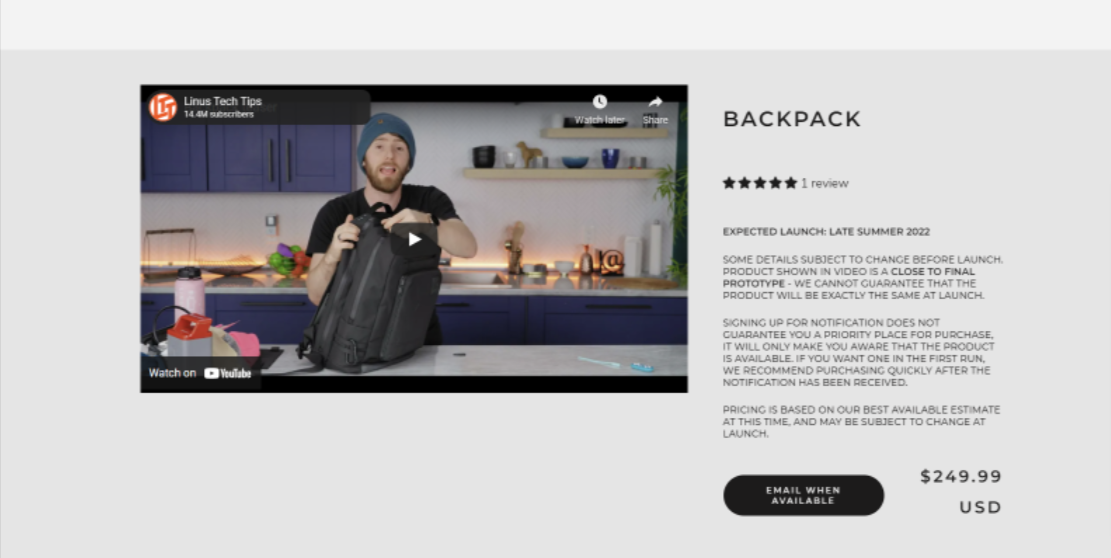Click the 14.4M subscribers text
Viewport: 1111px width, 558px height.
218,114
